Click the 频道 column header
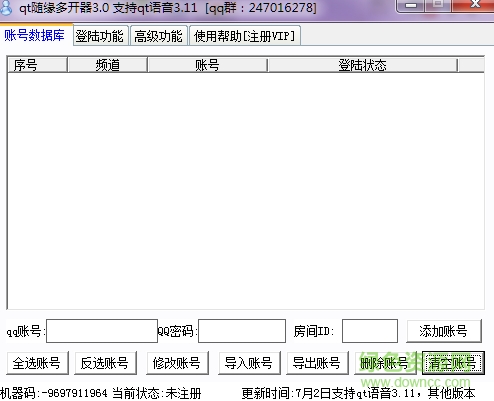494x401 pixels. pos(107,65)
